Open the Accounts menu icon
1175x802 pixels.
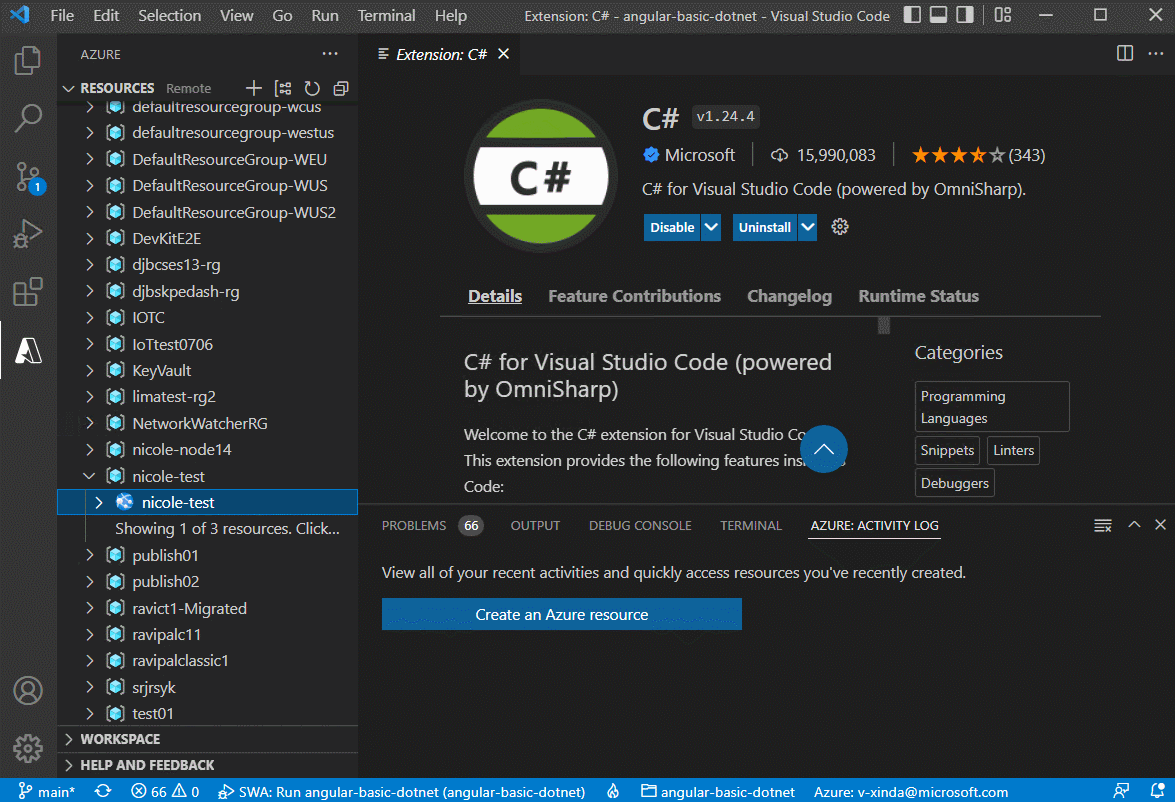28,690
